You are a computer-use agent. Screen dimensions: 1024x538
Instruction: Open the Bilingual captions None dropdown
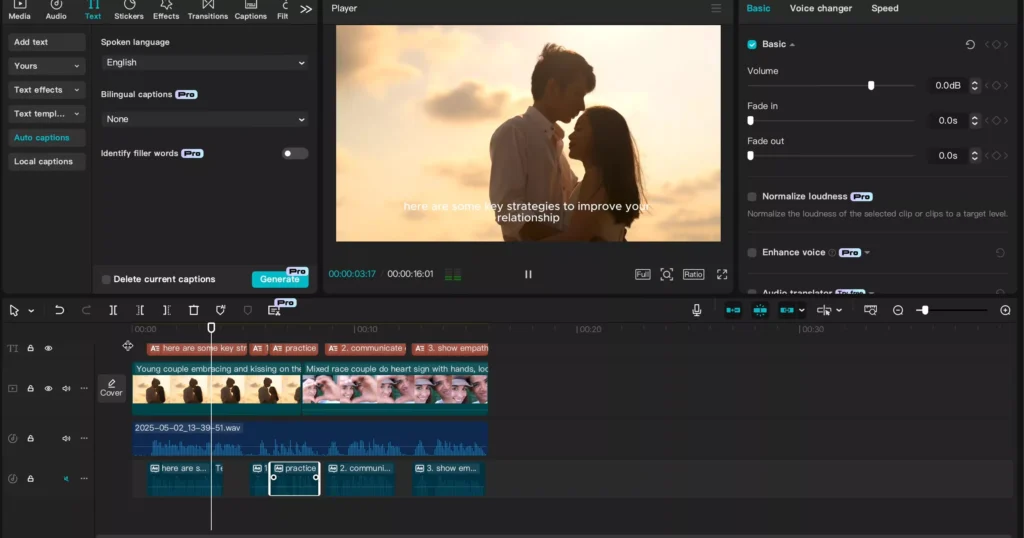click(x=204, y=119)
